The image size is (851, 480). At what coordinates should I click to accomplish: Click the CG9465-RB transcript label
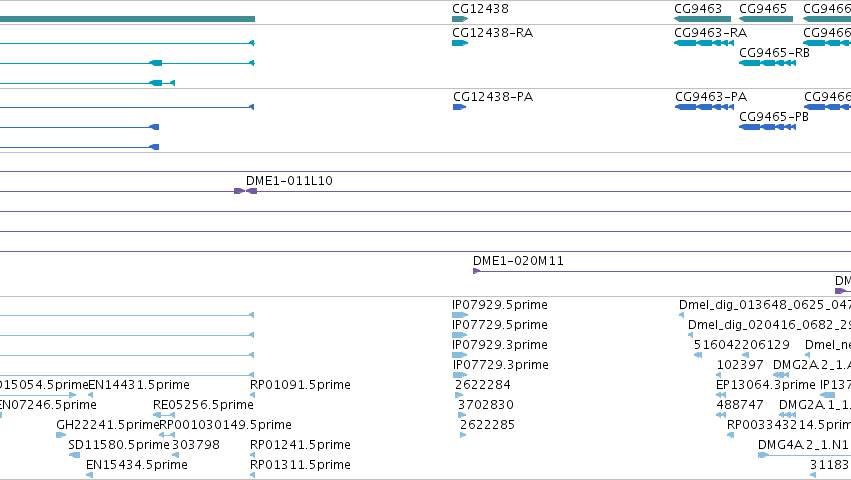click(774, 53)
